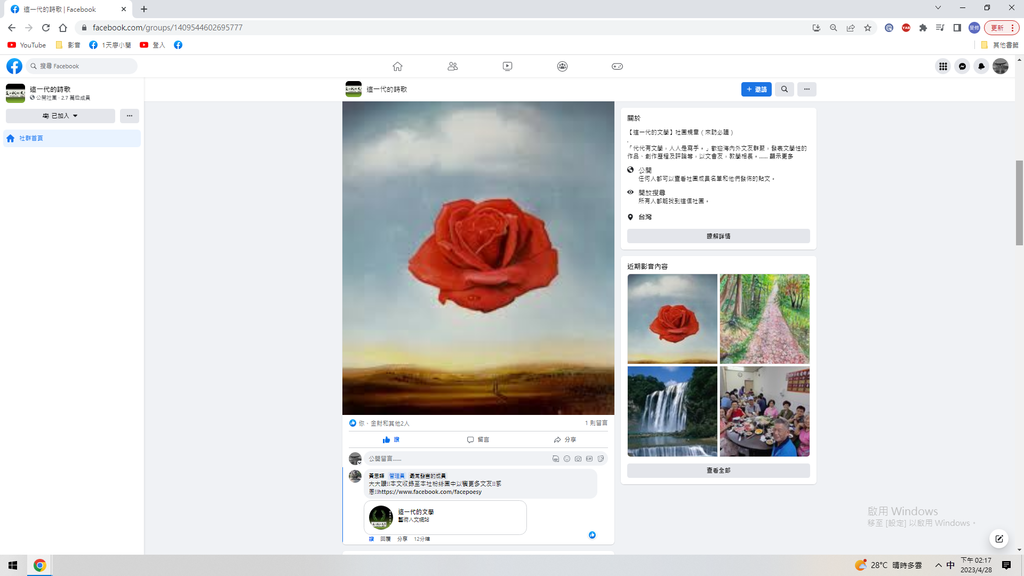Open the Gaming icon in top bar
1024x576 pixels.
pyautogui.click(x=617, y=66)
